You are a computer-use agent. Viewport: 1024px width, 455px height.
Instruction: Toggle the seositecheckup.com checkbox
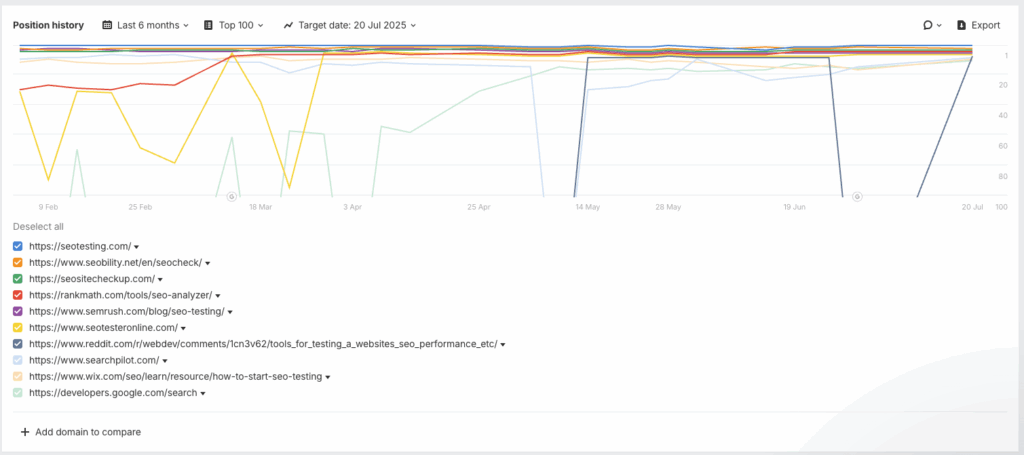18,279
